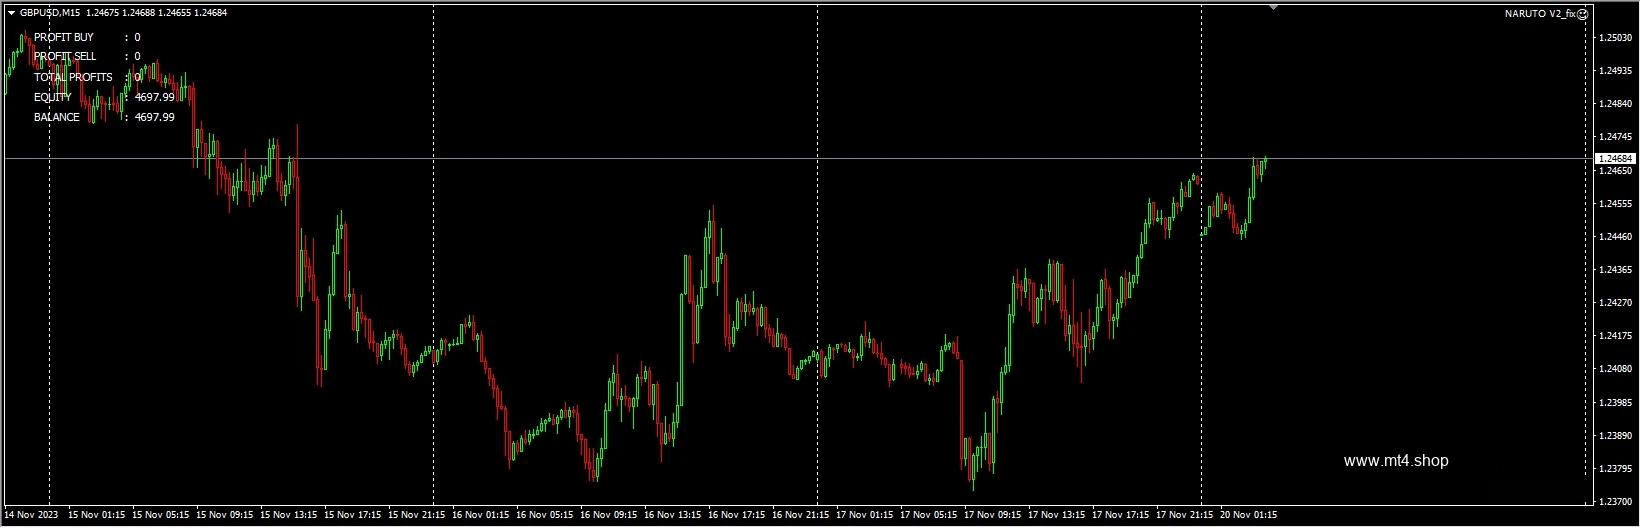Click the PROFIT BUY label

pos(64,37)
